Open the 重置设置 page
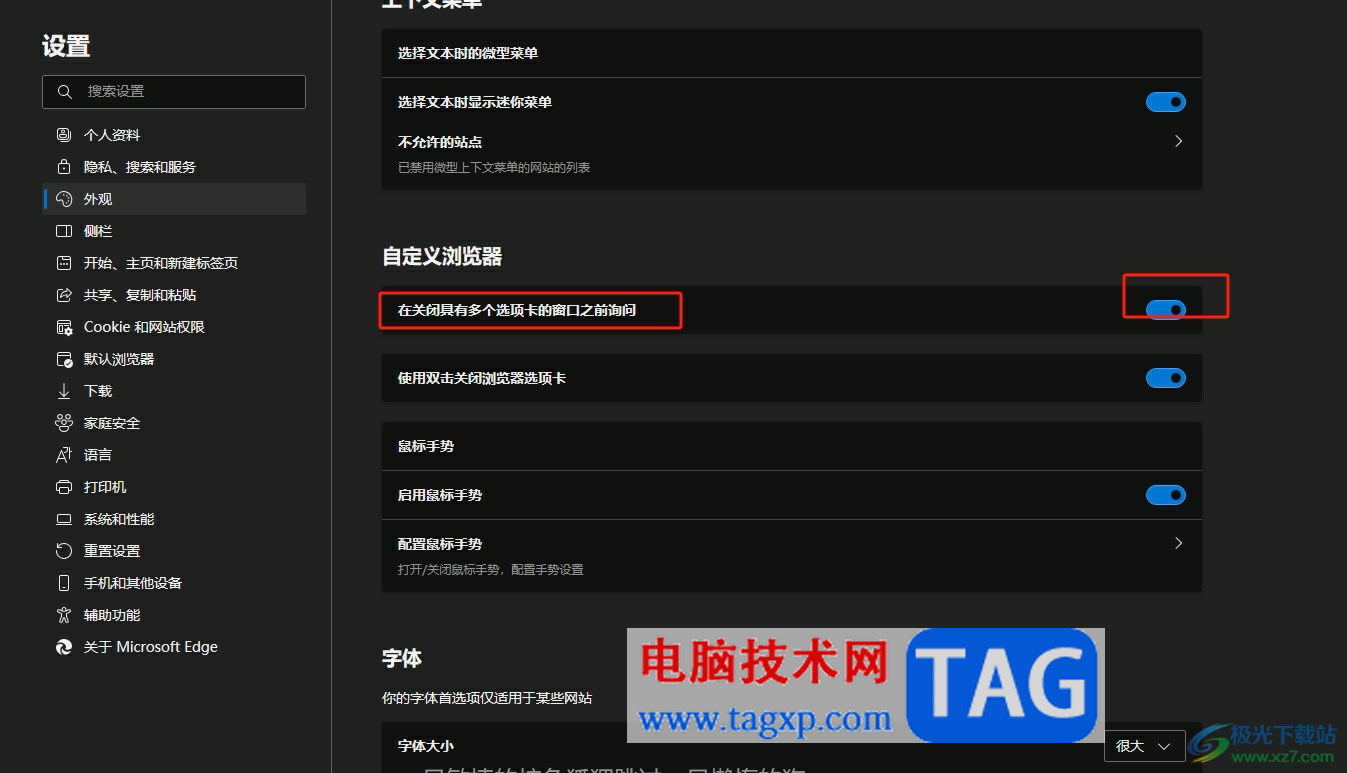The height and width of the screenshot is (773, 1347). [111, 550]
